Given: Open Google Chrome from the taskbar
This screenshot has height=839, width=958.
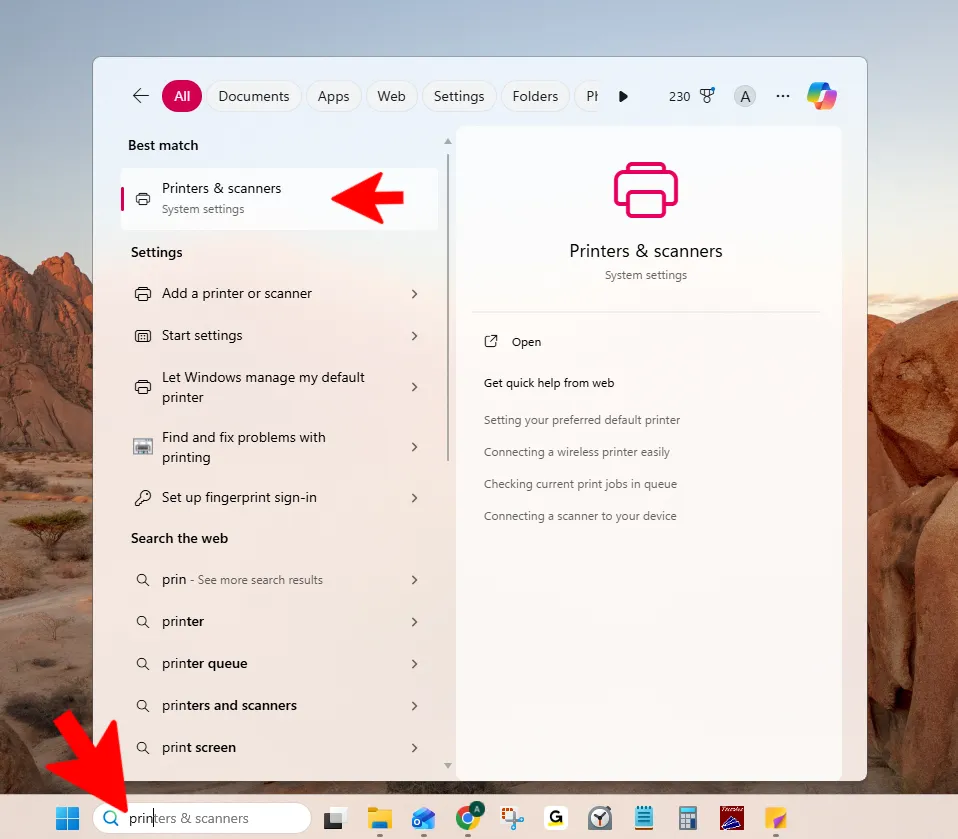Looking at the screenshot, I should 468,817.
